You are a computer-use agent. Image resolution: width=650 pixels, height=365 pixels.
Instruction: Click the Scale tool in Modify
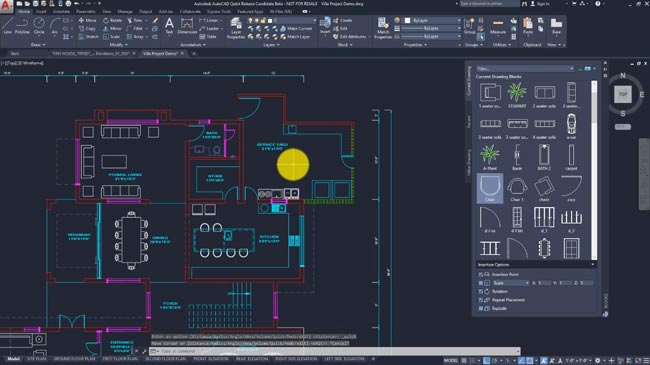(111, 36)
